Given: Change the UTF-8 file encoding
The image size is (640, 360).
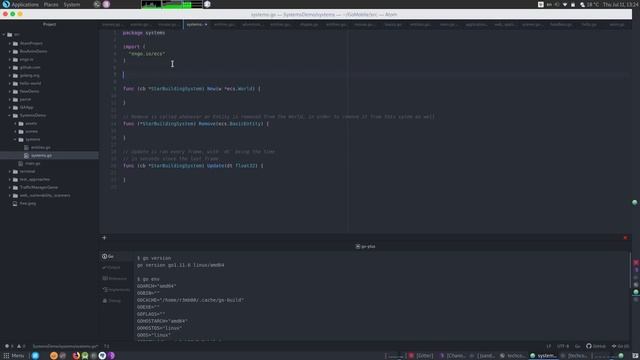Looking at the screenshot, I should (x=563, y=346).
